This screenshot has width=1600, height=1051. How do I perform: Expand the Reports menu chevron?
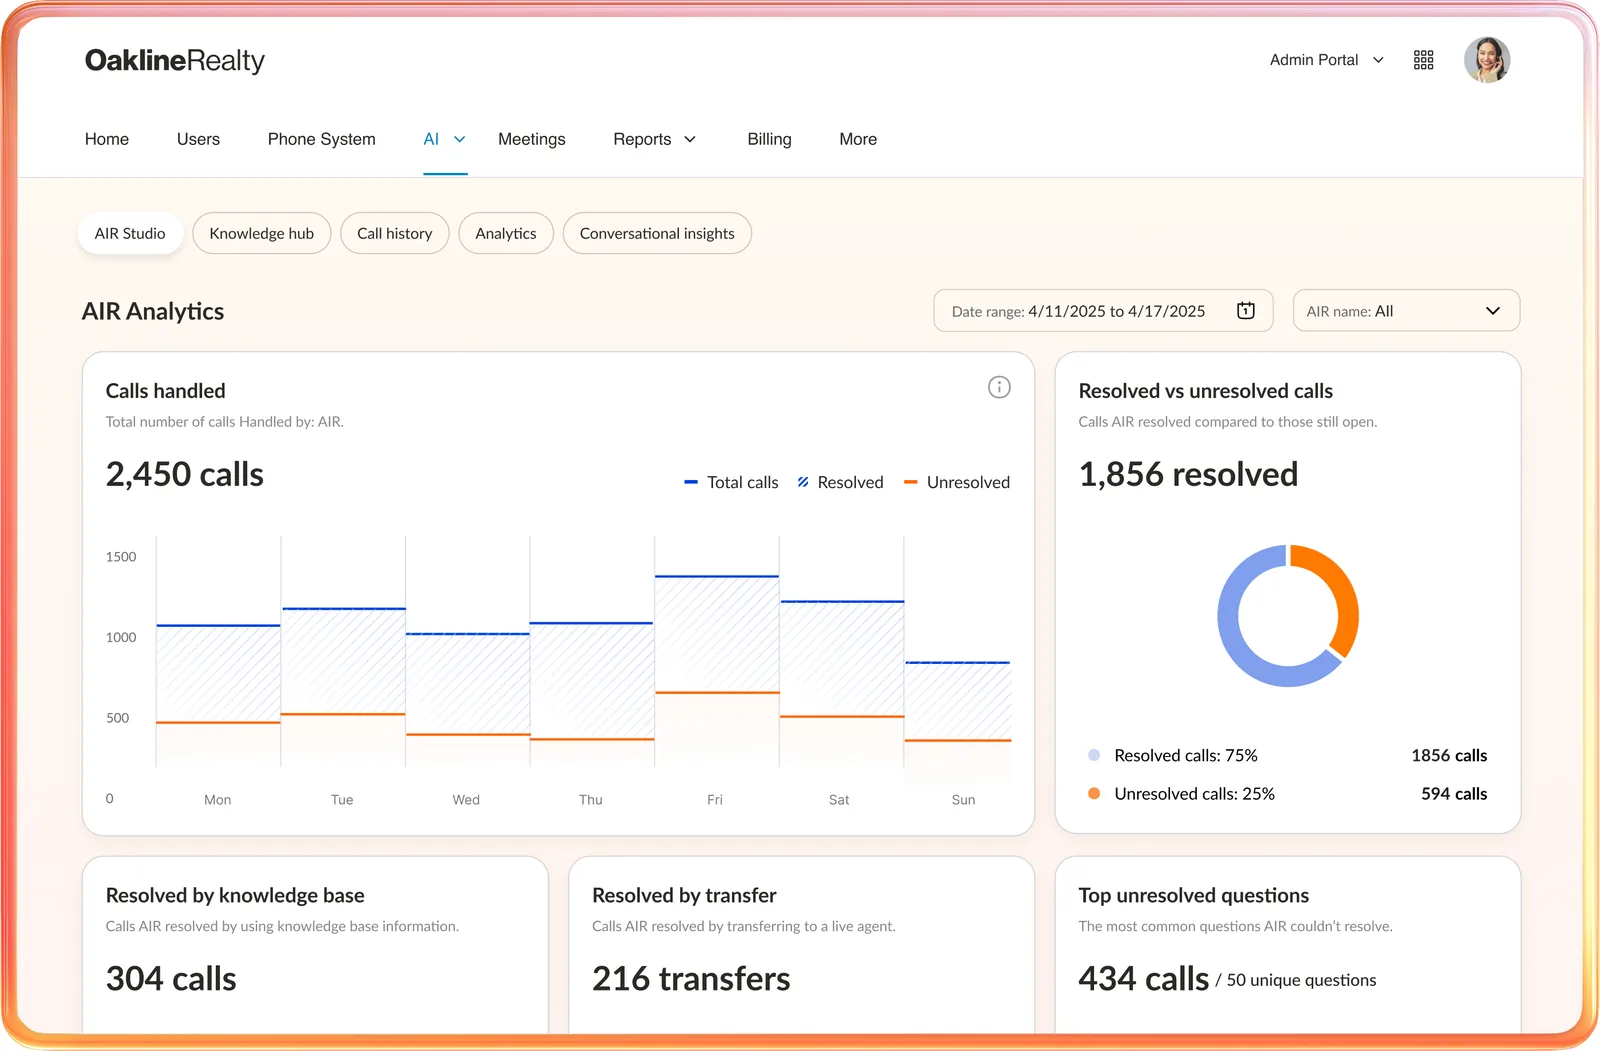(x=690, y=140)
